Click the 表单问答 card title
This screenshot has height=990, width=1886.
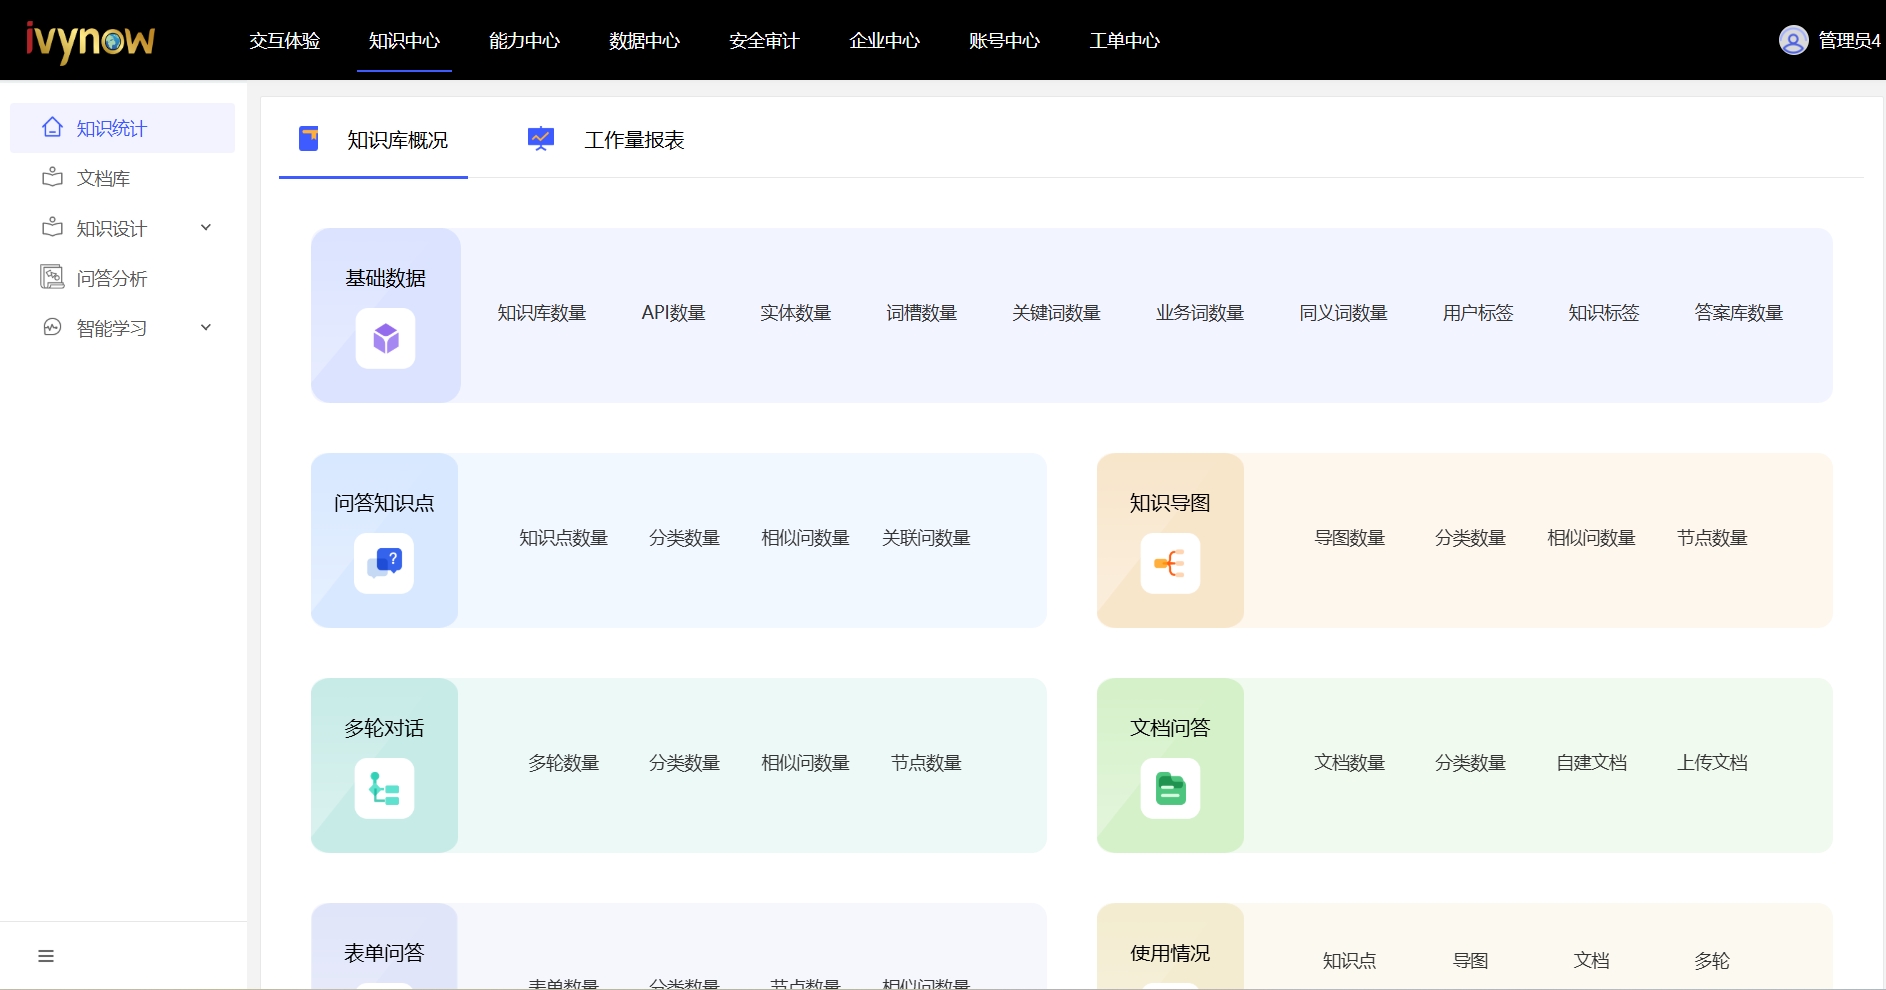tap(384, 953)
